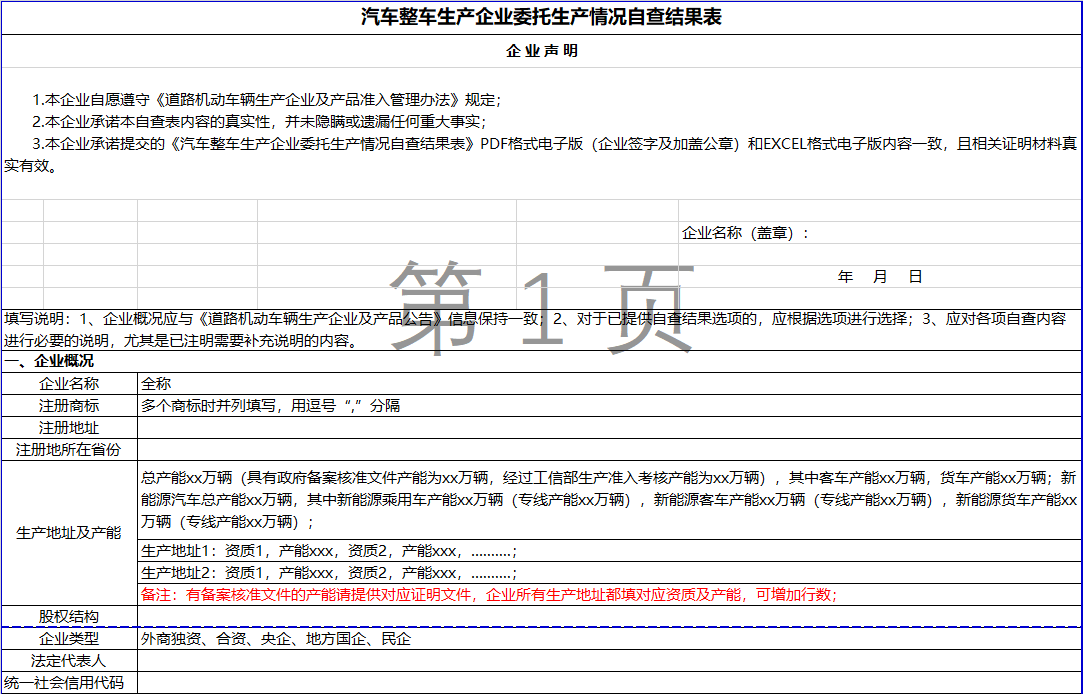Select the empty cell beside 注册地所在省份
This screenshot has width=1083, height=694.
point(608,450)
